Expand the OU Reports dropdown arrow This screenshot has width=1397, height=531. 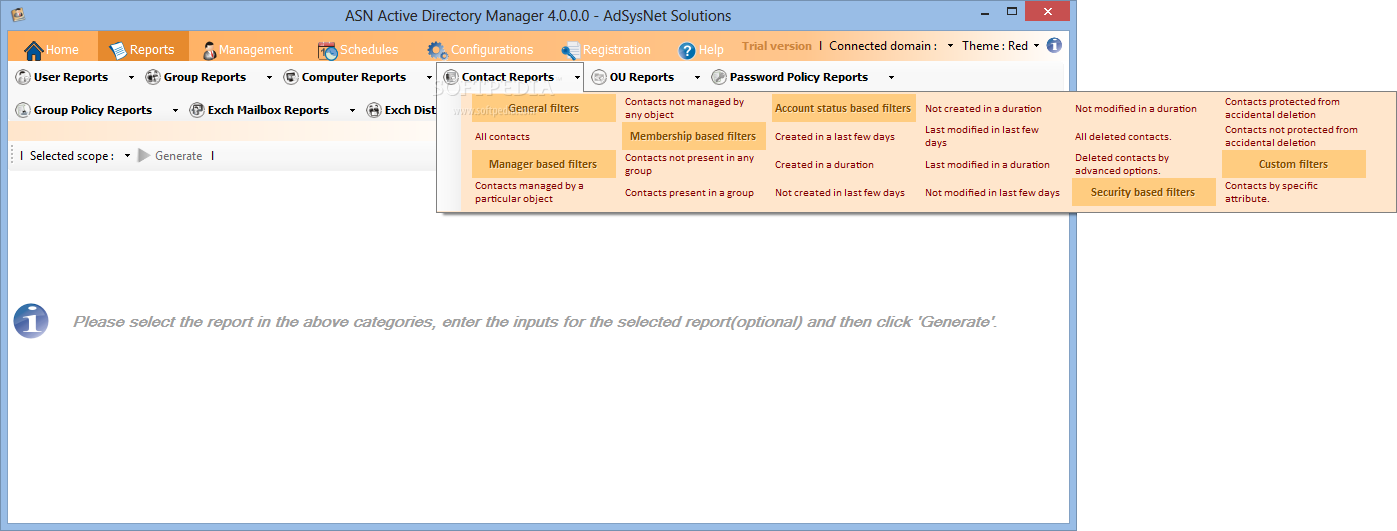[697, 77]
